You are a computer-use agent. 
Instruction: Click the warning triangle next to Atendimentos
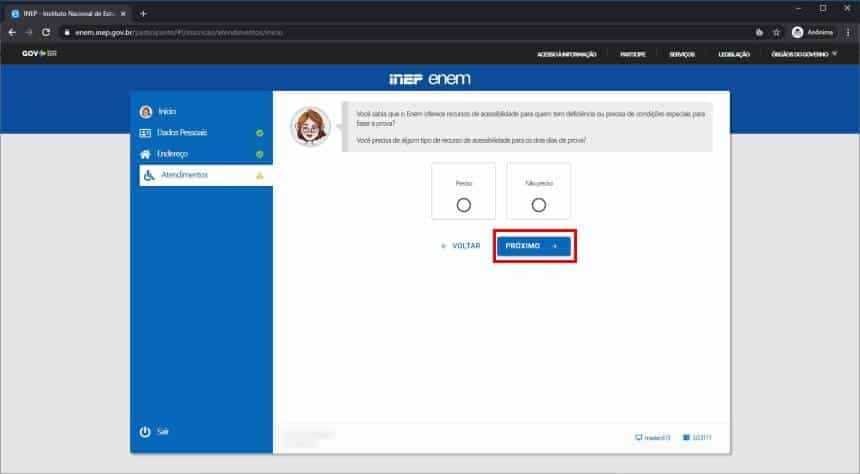click(260, 176)
